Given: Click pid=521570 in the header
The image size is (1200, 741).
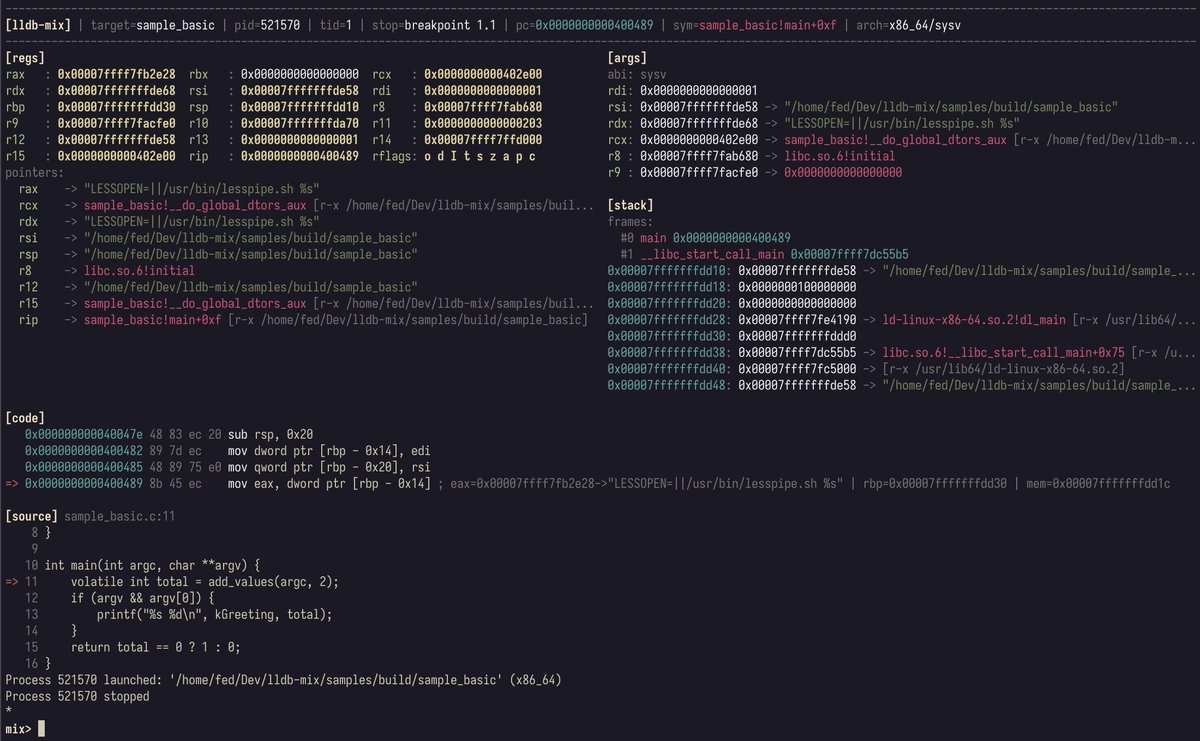Looking at the screenshot, I should (x=266, y=24).
